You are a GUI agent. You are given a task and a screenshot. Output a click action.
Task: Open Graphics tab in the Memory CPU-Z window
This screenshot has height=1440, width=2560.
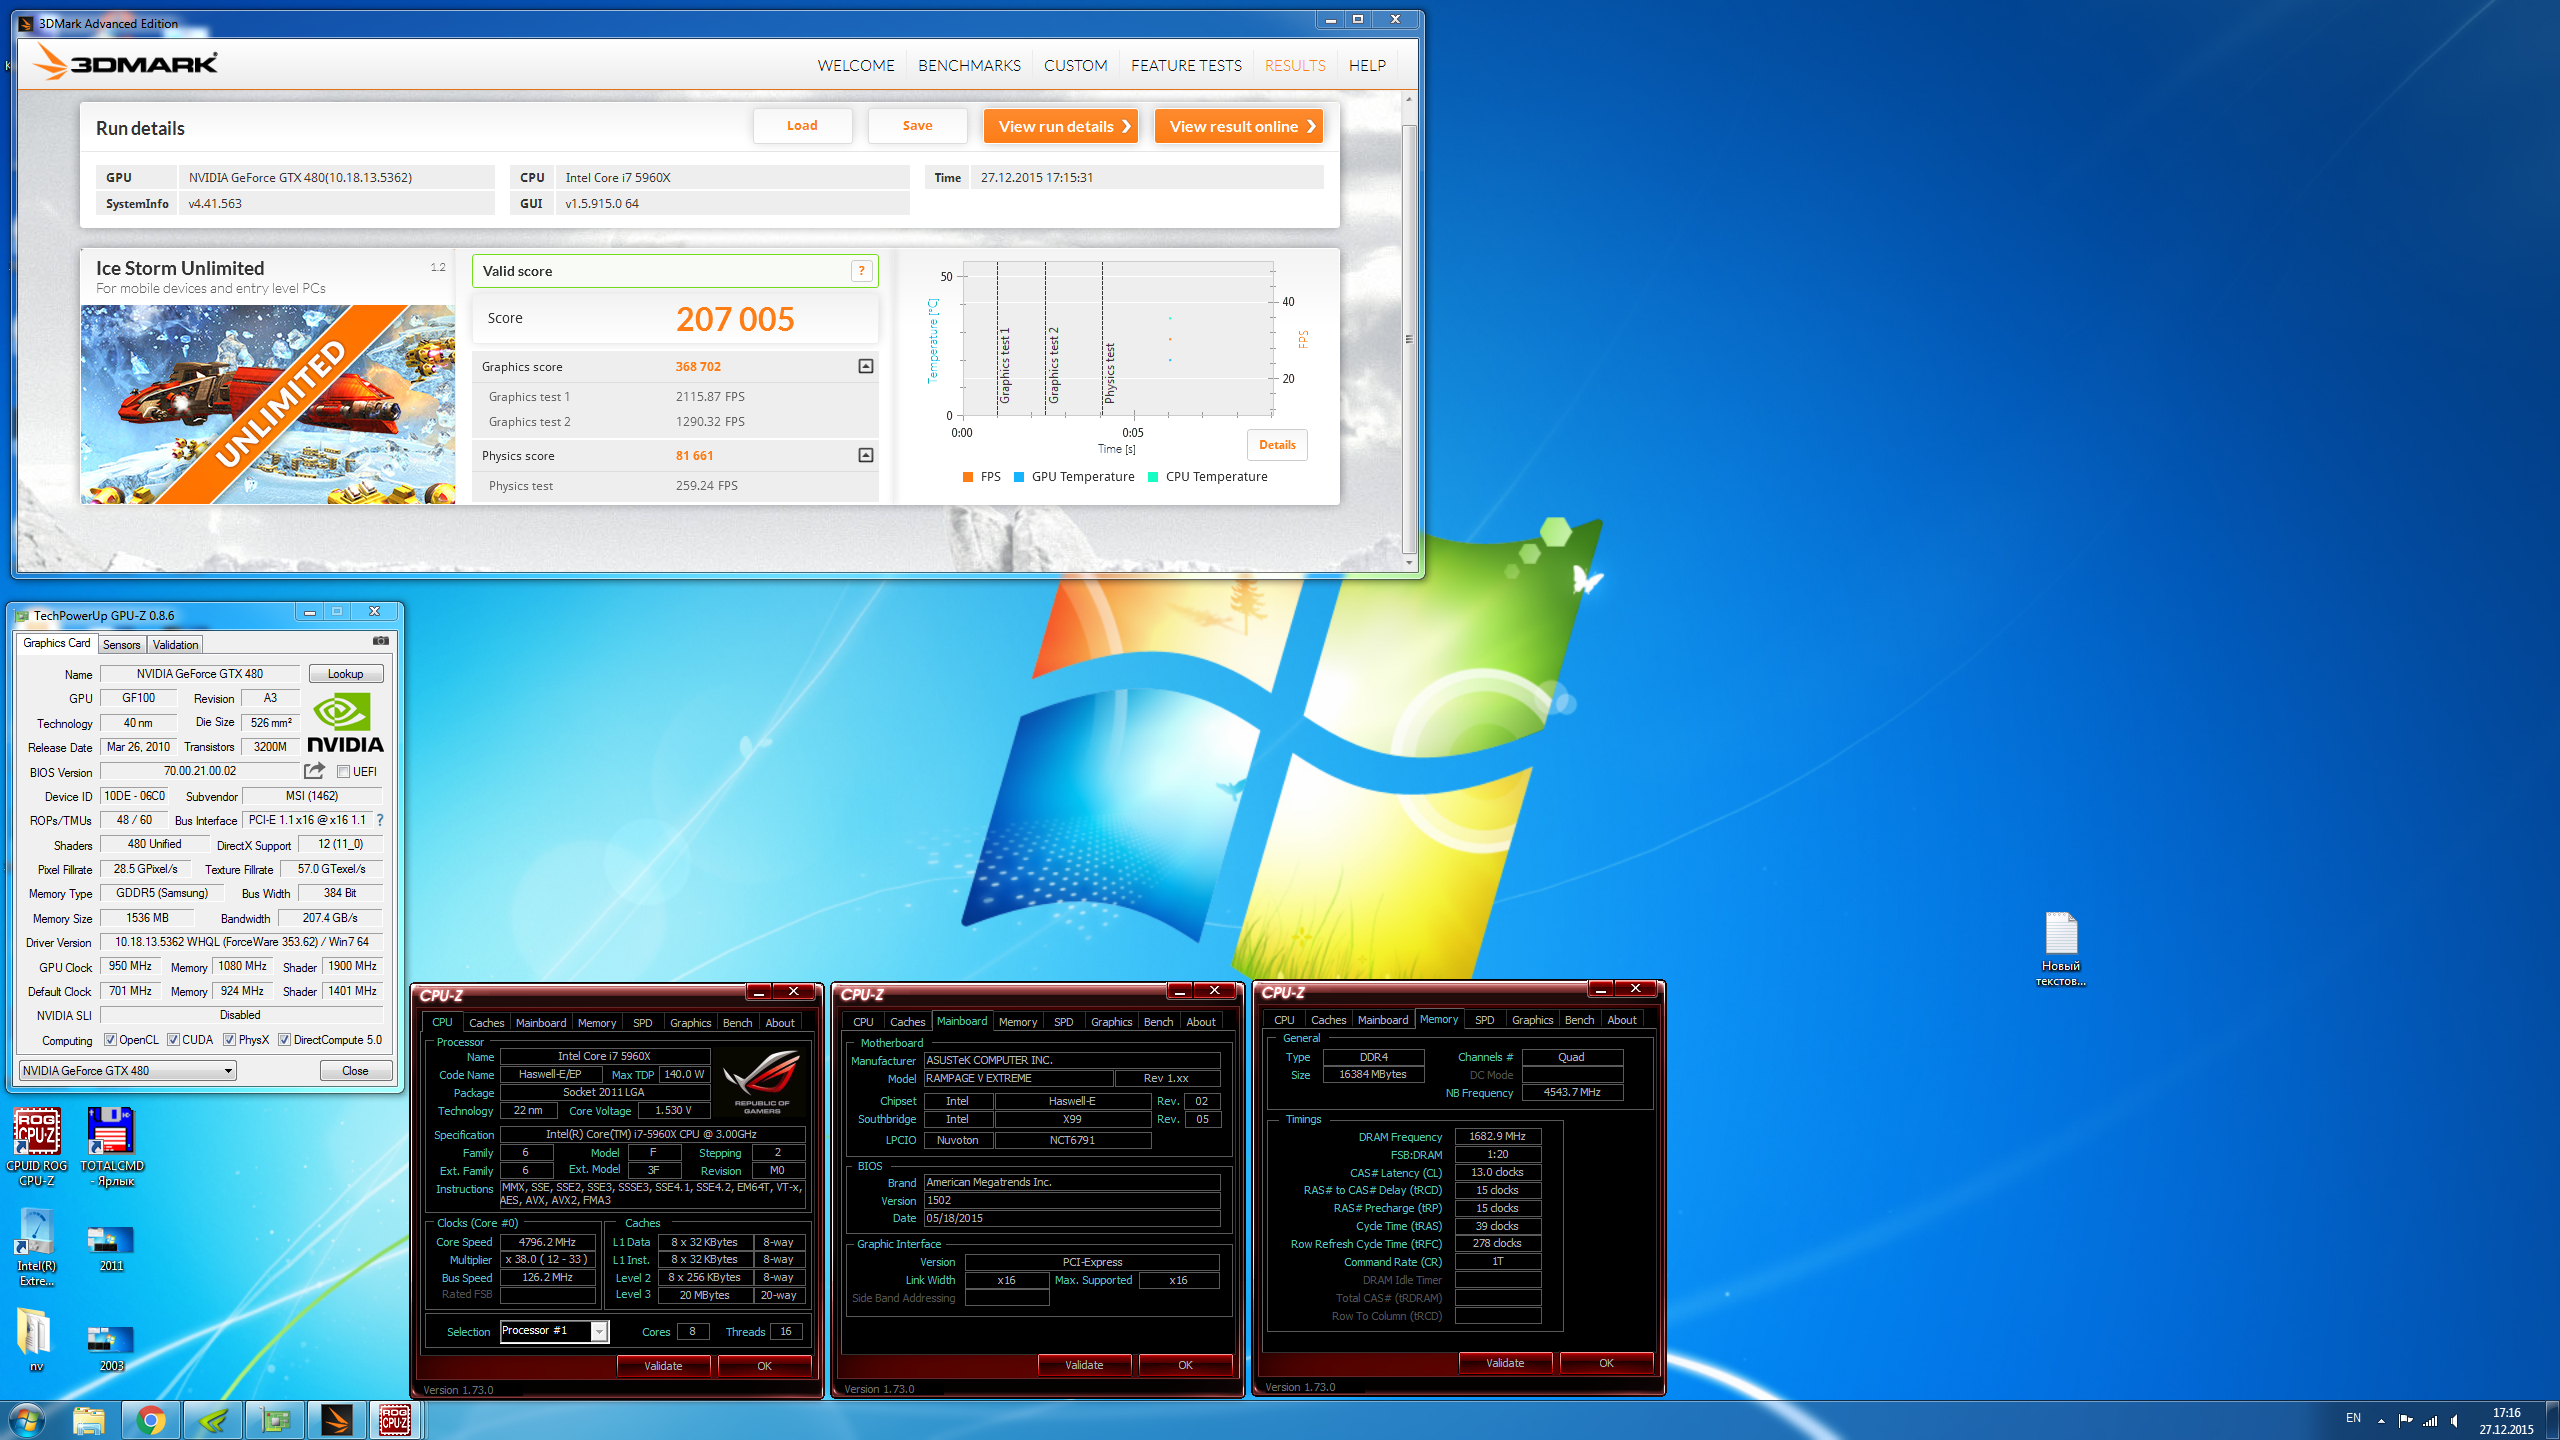[x=1532, y=1020]
